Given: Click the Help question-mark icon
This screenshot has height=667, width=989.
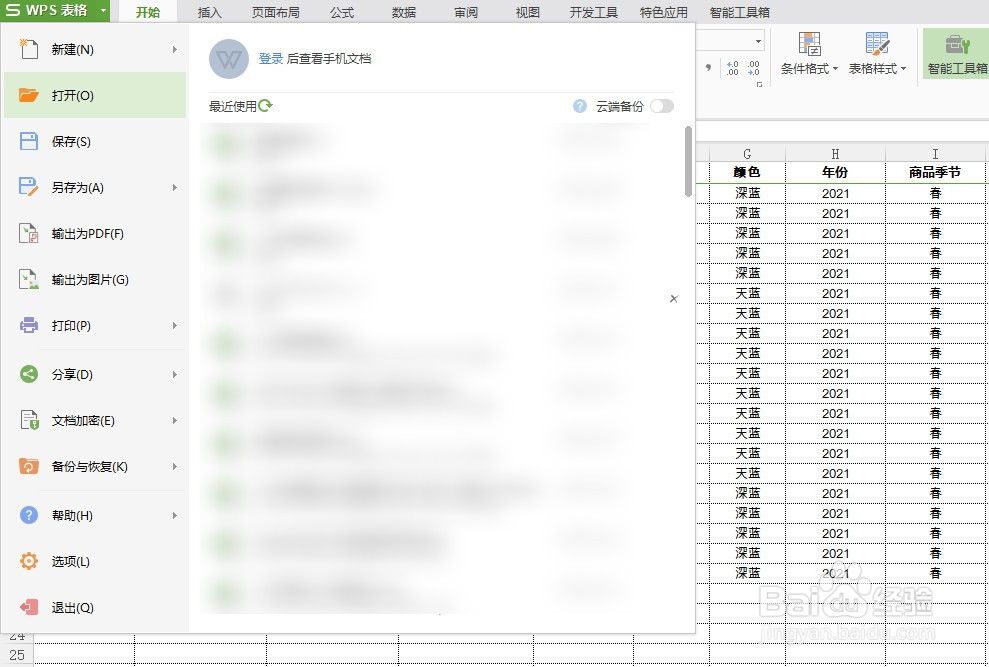Looking at the screenshot, I should pos(29,515).
